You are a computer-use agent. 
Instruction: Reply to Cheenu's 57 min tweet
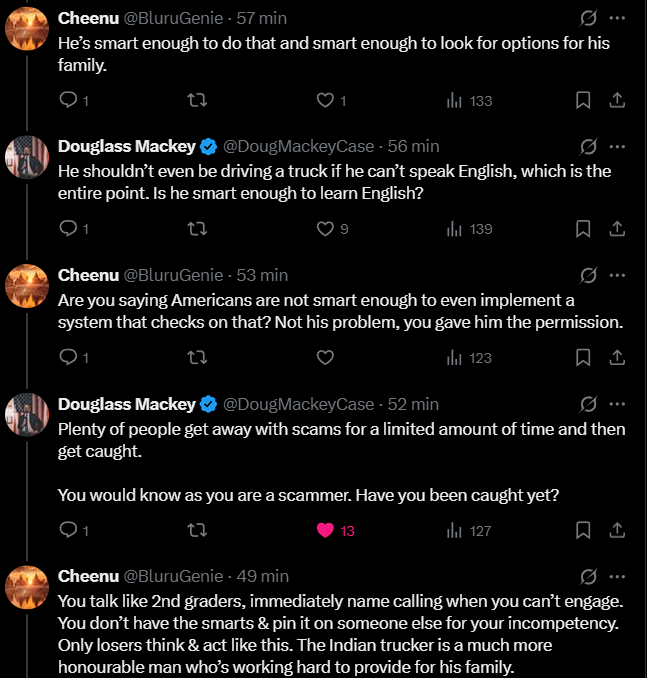69,100
